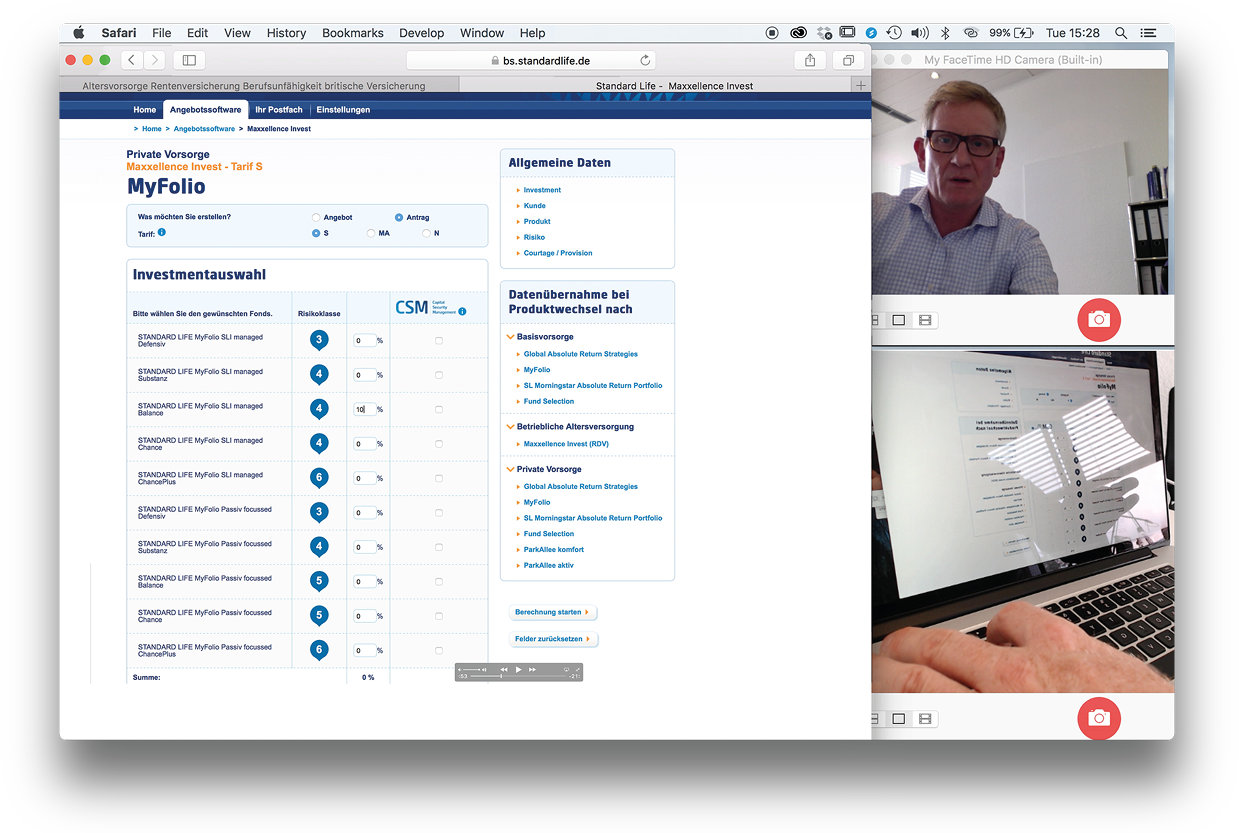
Task: Click Safari's forward navigation arrow
Action: 154,60
